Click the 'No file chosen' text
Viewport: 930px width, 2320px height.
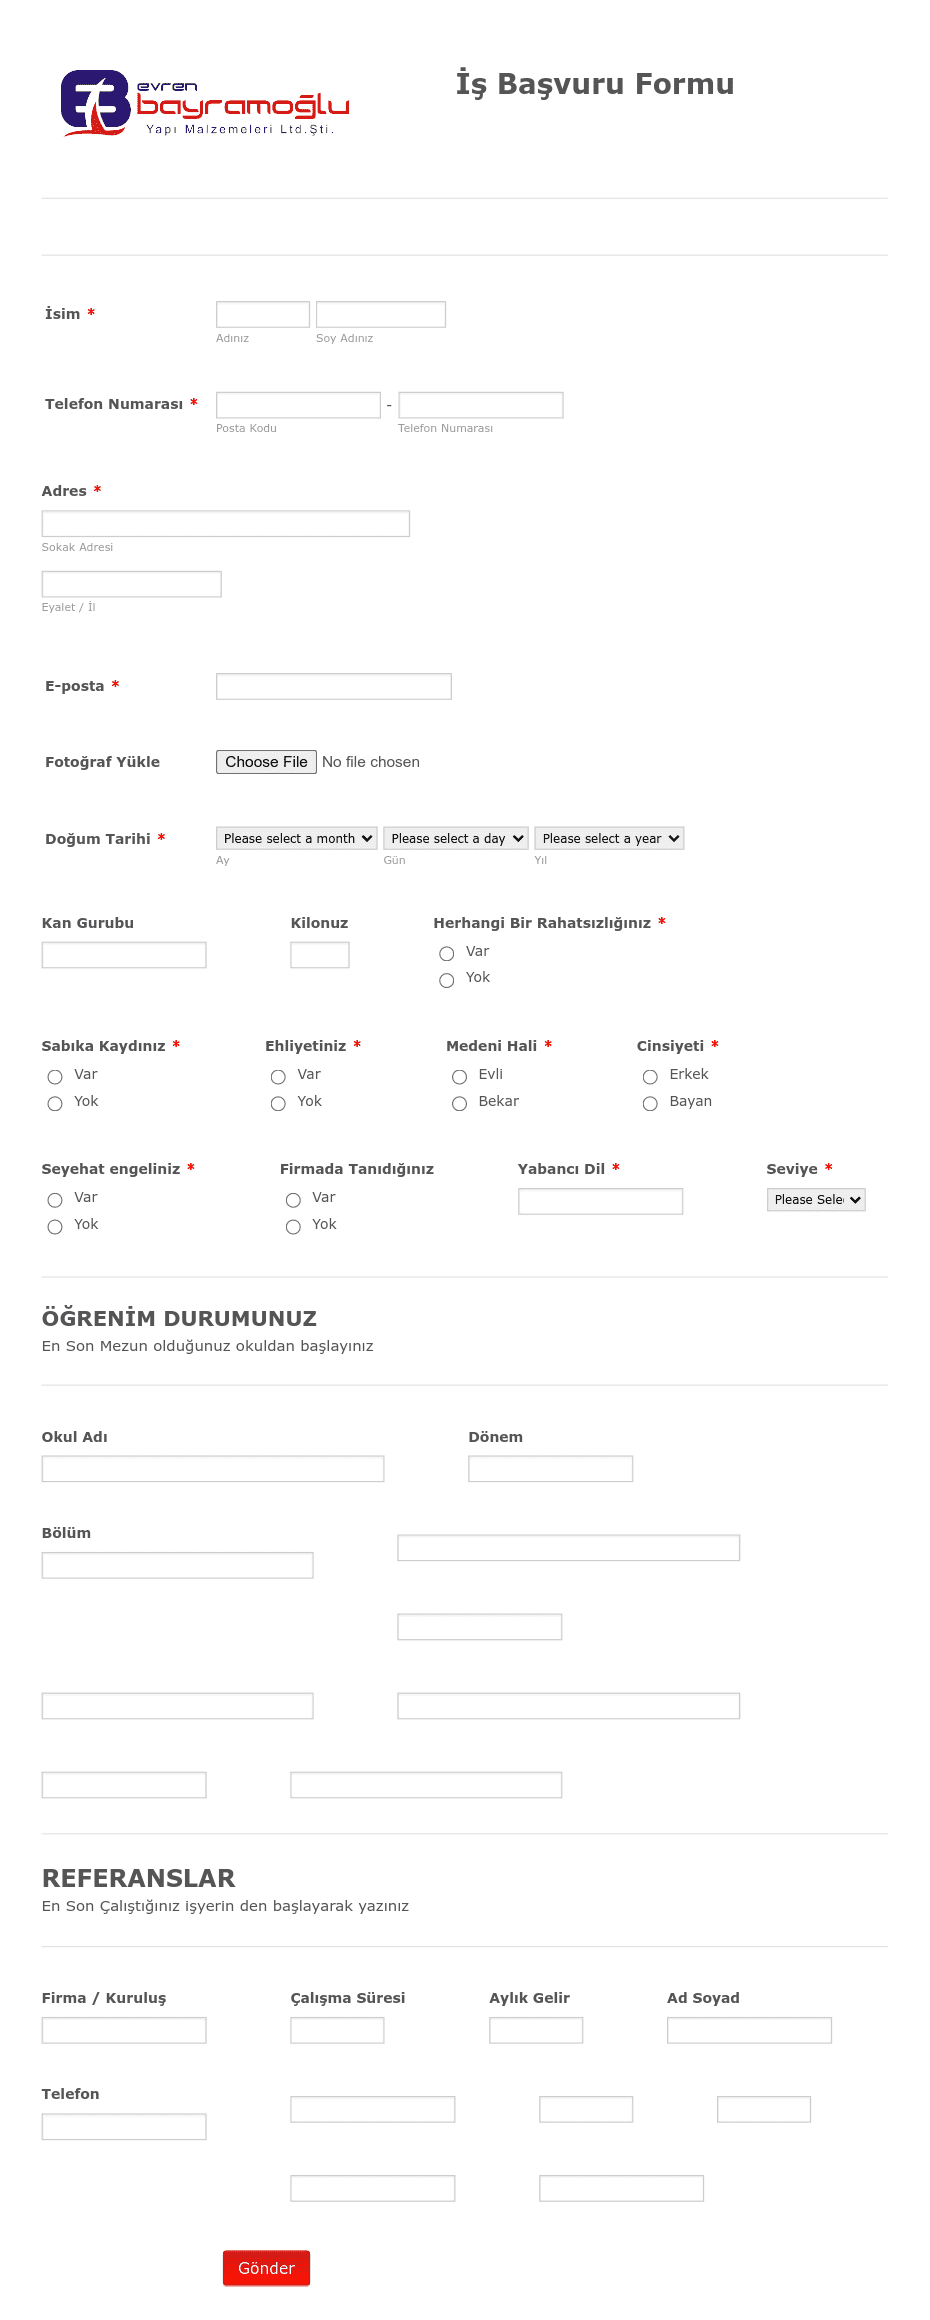pos(371,762)
